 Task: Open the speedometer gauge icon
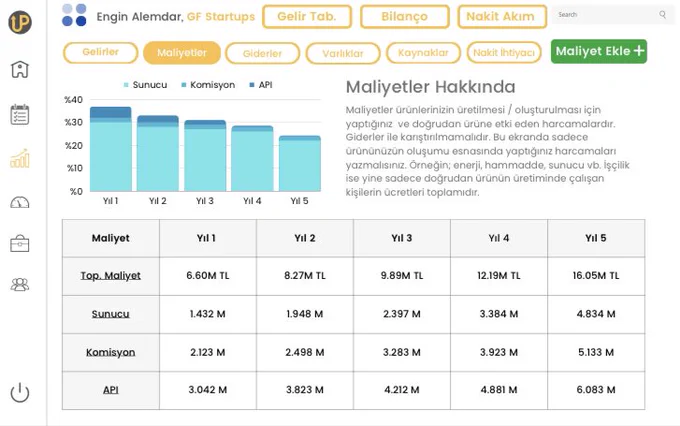20,203
